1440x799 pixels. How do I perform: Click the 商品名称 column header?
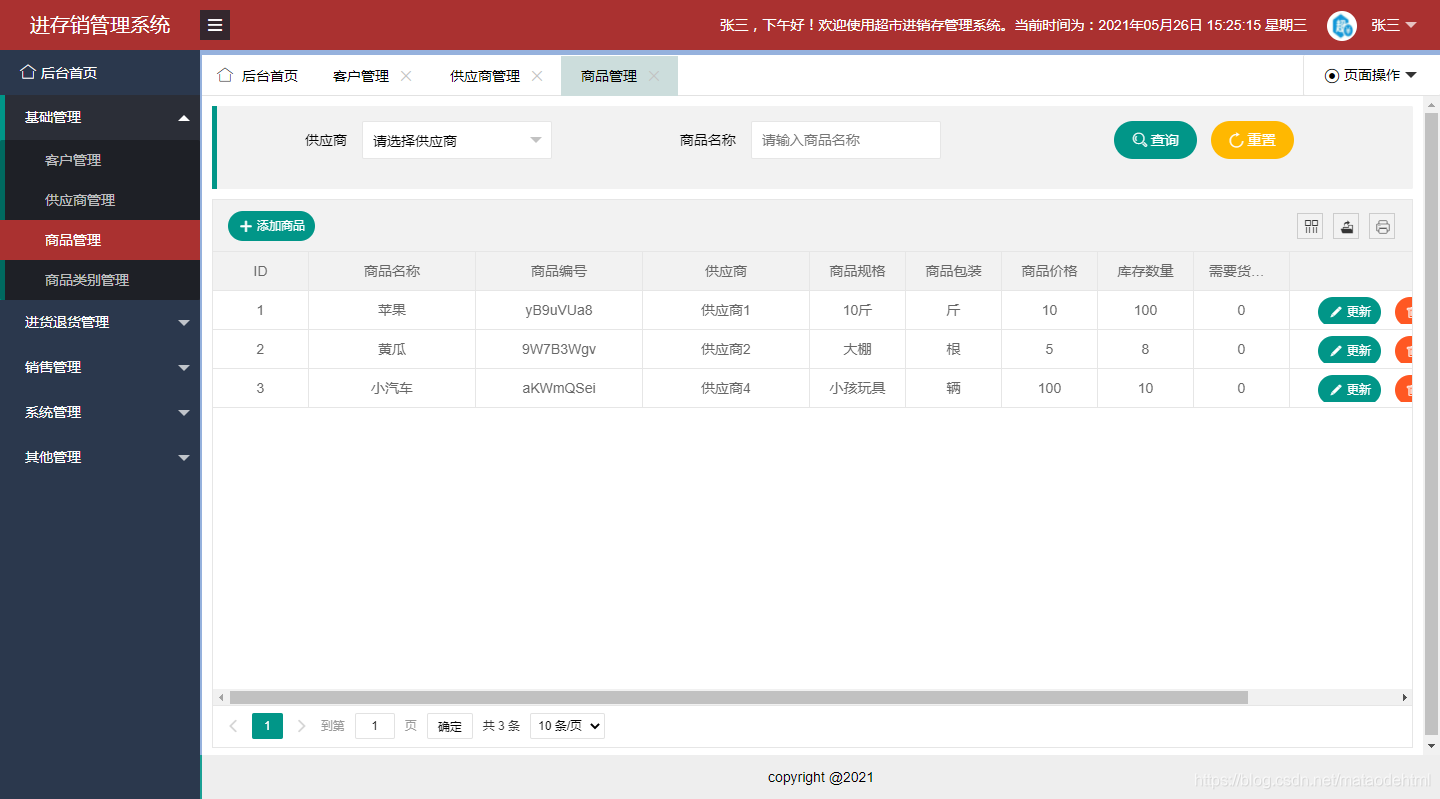[x=392, y=271]
